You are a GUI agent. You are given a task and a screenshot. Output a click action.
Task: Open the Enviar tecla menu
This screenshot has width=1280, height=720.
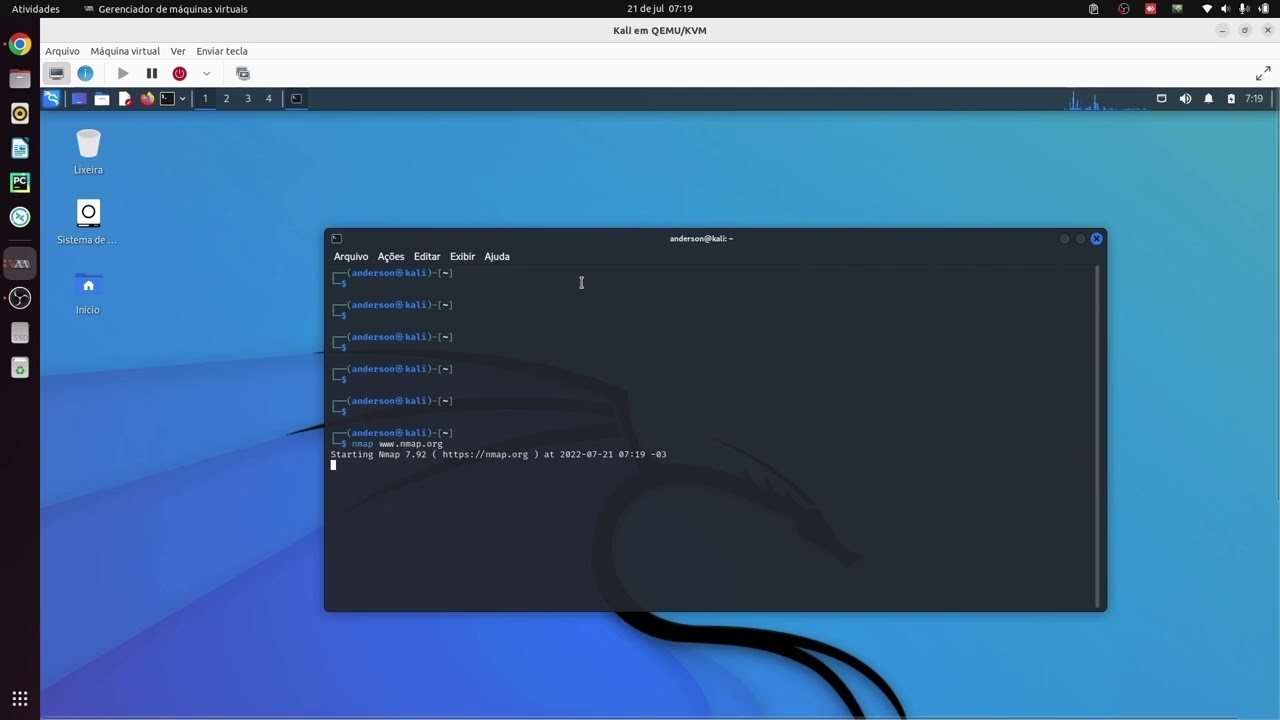[x=222, y=51]
